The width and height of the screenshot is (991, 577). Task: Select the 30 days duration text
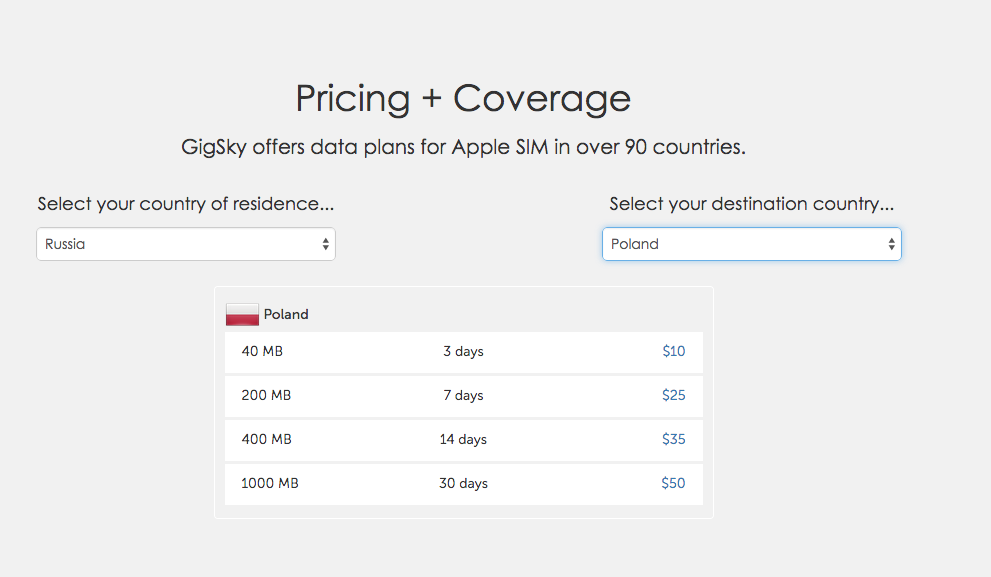tap(463, 483)
